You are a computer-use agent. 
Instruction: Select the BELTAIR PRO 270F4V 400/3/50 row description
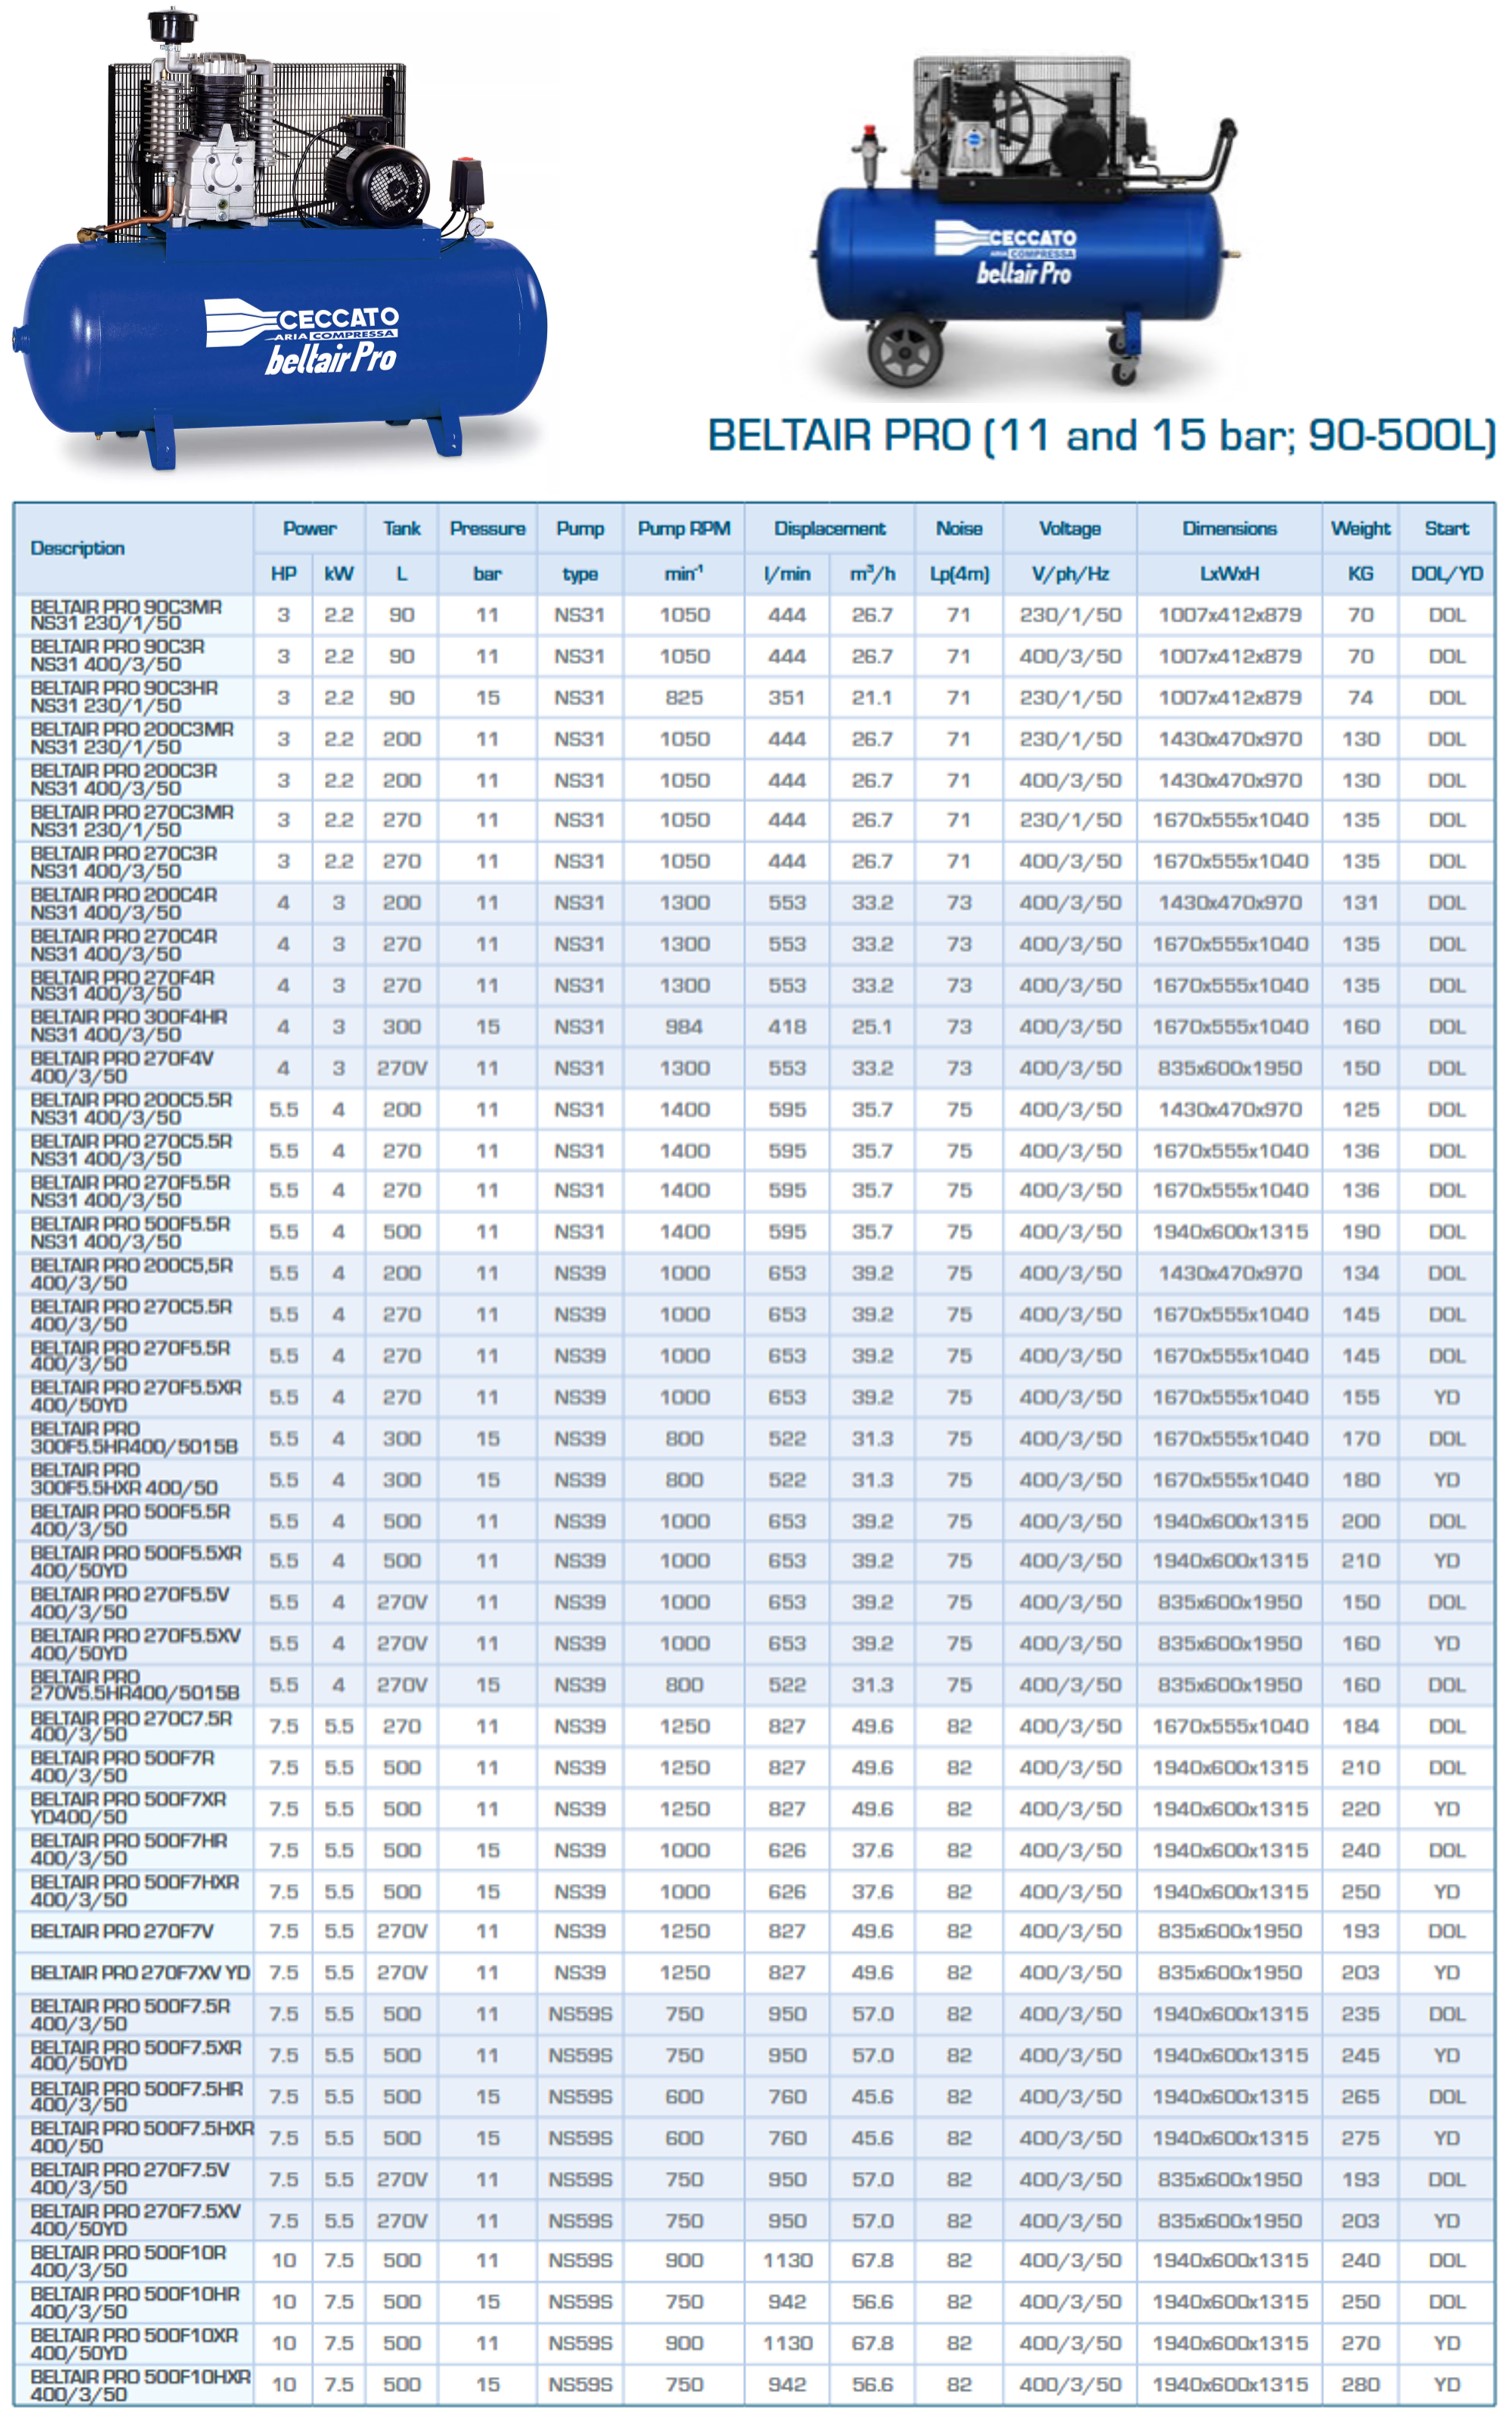[x=122, y=1067]
